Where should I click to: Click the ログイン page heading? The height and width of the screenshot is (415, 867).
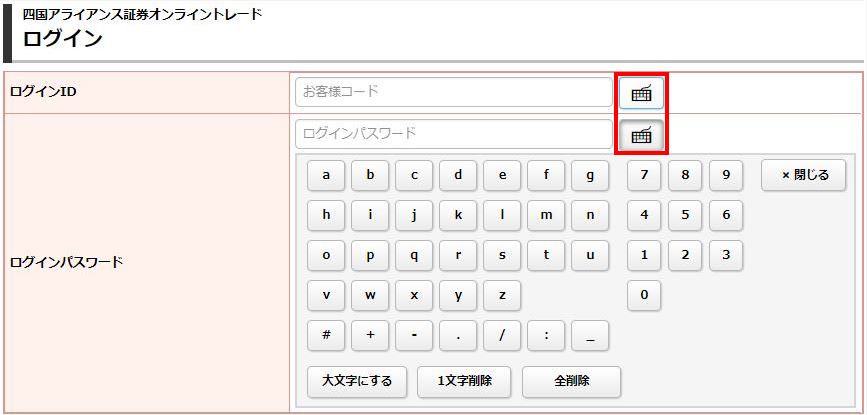[62, 39]
